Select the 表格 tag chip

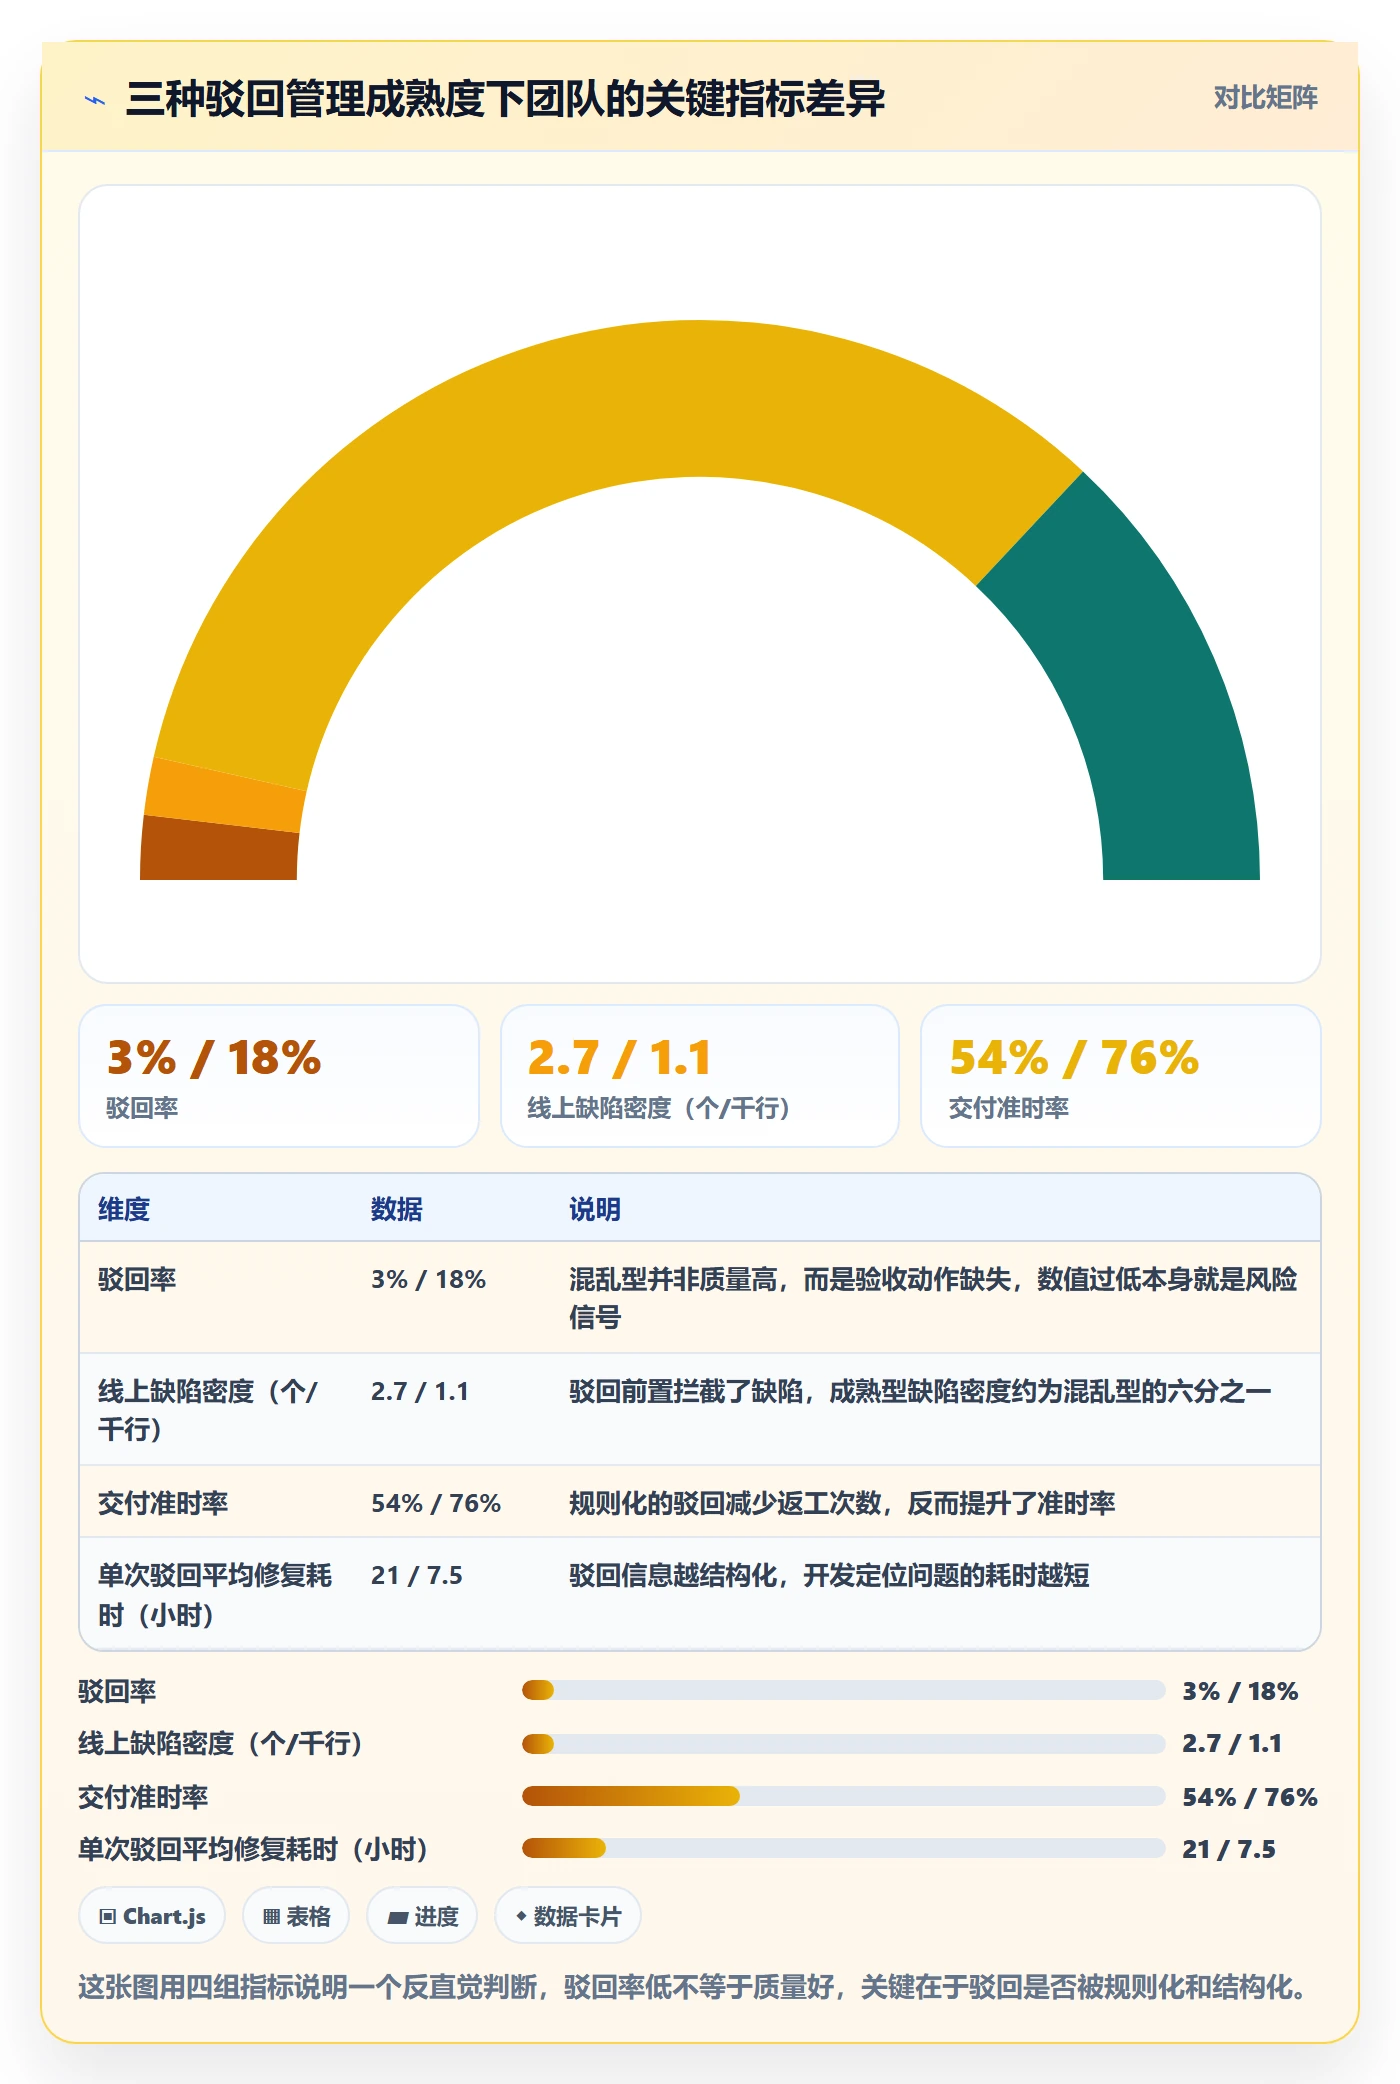[296, 1916]
